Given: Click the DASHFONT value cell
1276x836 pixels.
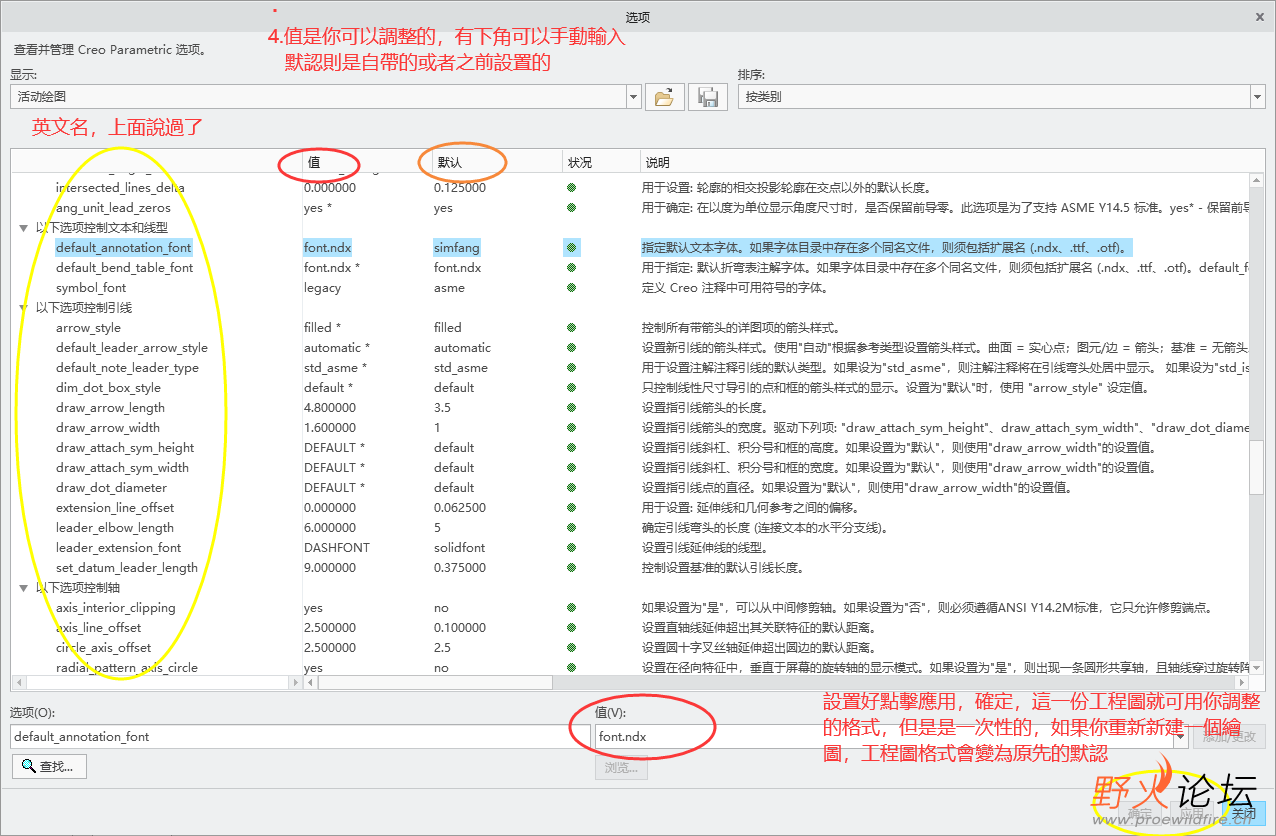Looking at the screenshot, I should point(337,548).
